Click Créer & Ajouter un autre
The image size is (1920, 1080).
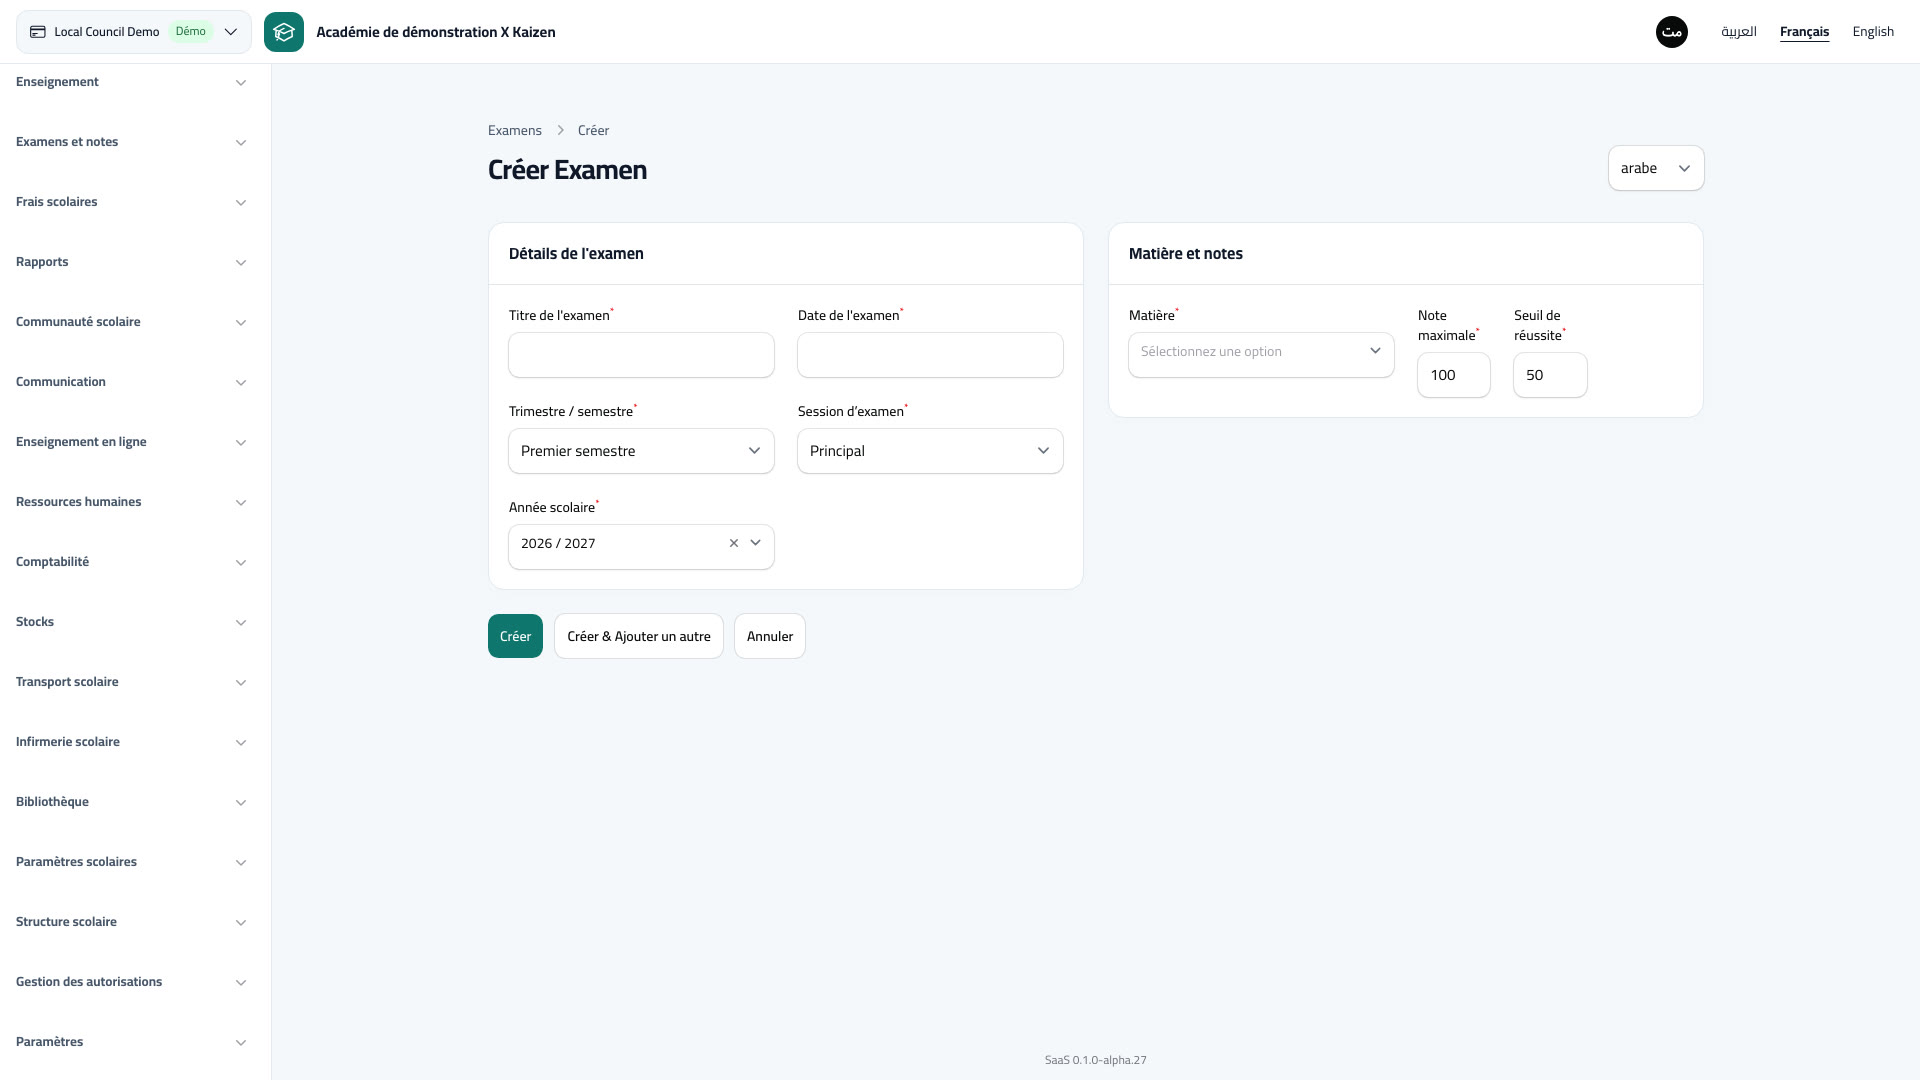(x=639, y=636)
